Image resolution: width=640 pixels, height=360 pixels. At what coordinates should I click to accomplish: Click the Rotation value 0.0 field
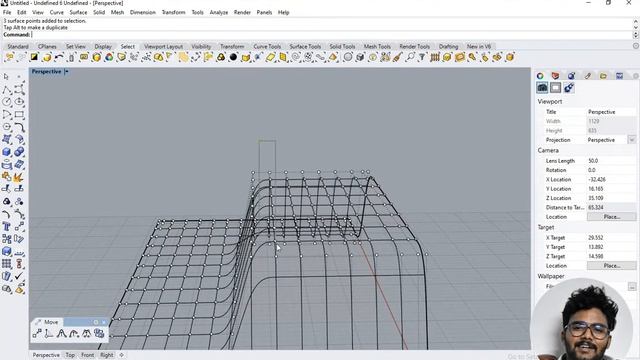(611, 170)
